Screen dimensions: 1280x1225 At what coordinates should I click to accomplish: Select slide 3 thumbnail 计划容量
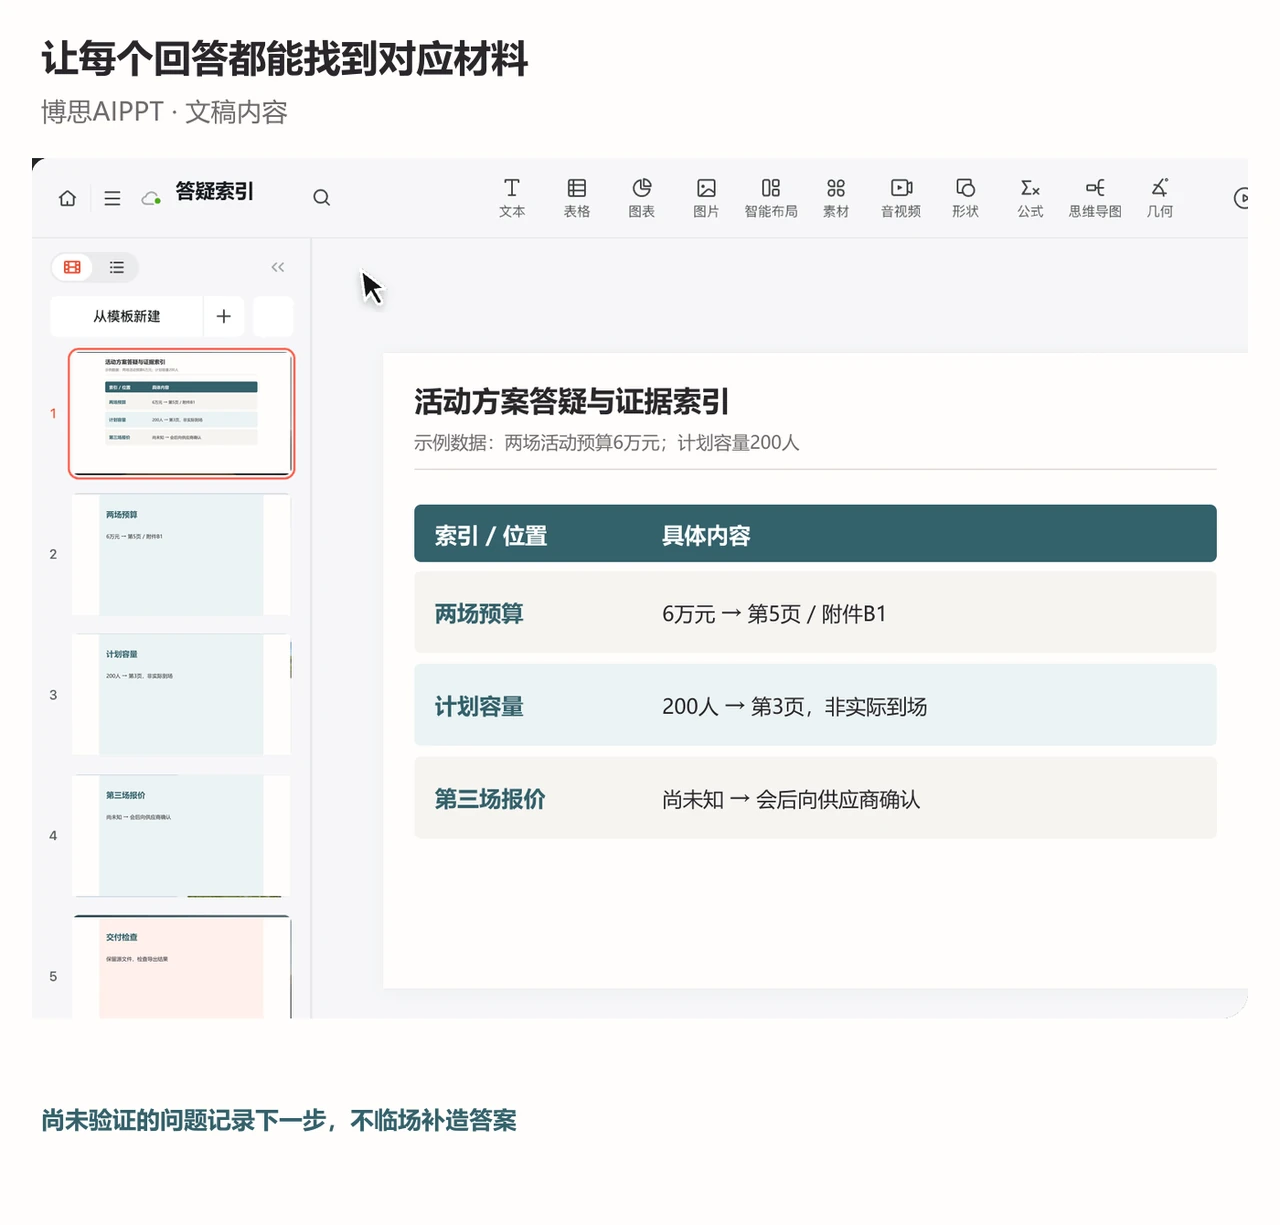click(181, 695)
